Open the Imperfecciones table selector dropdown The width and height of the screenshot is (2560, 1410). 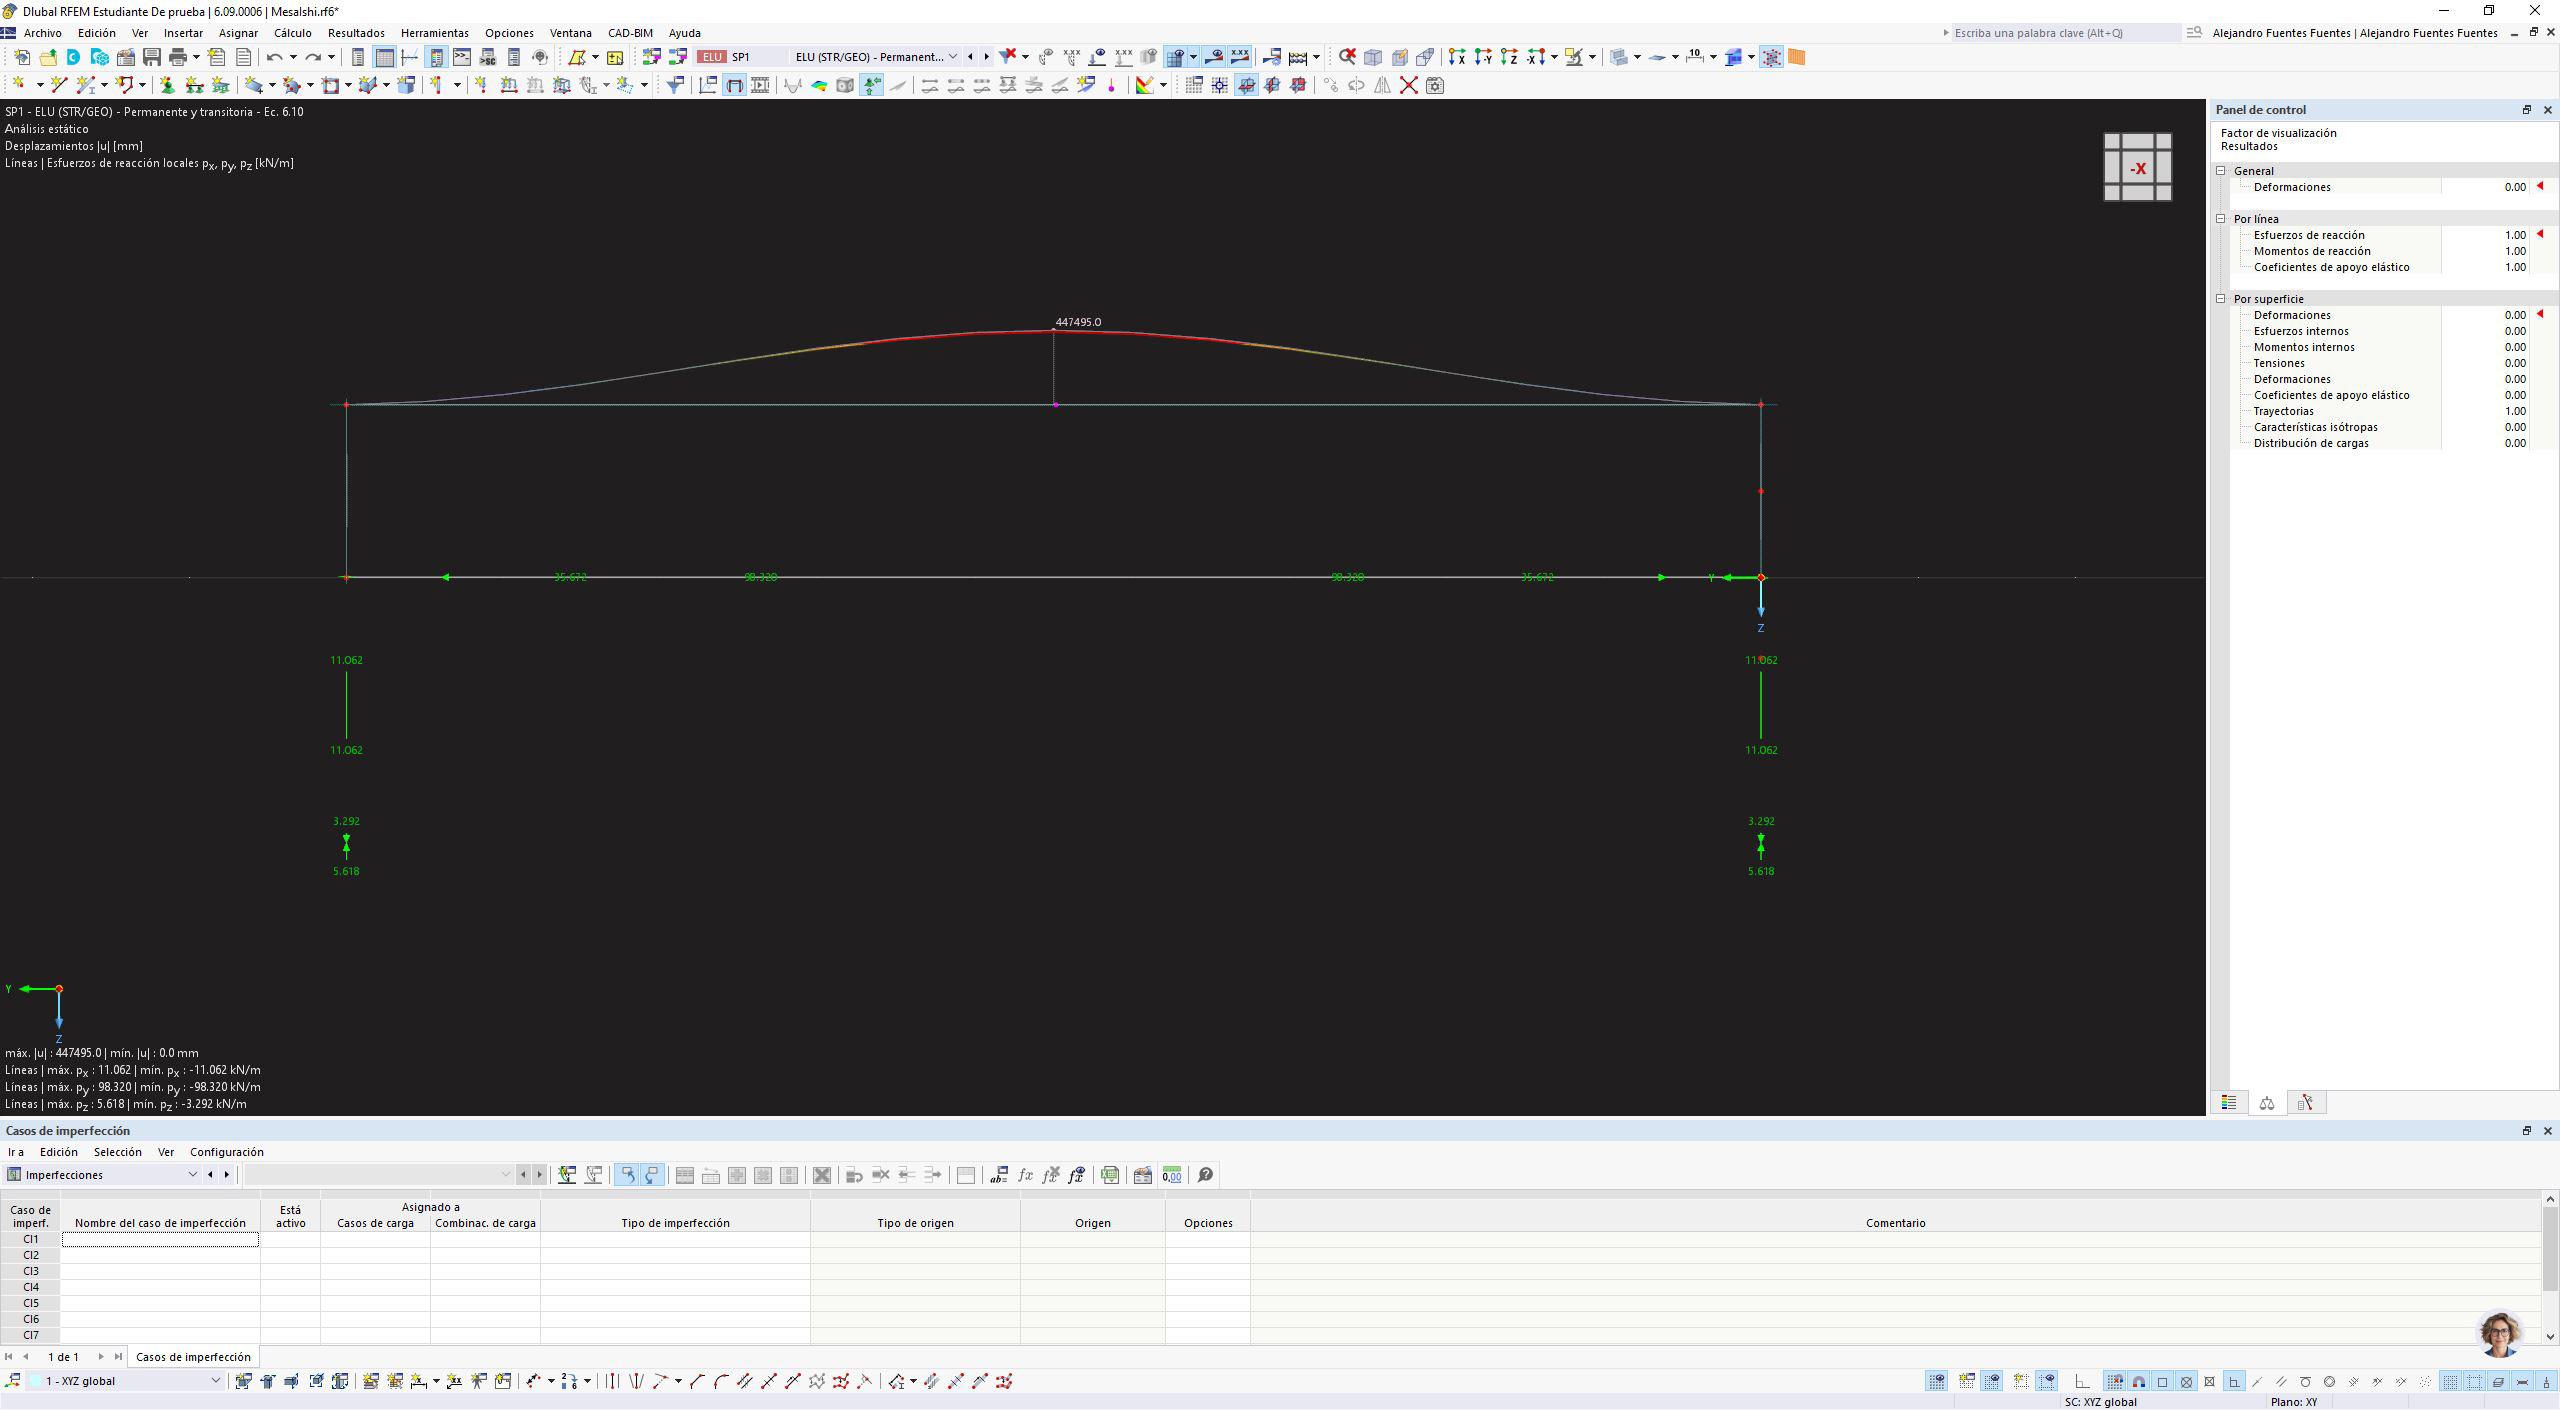(x=192, y=1175)
